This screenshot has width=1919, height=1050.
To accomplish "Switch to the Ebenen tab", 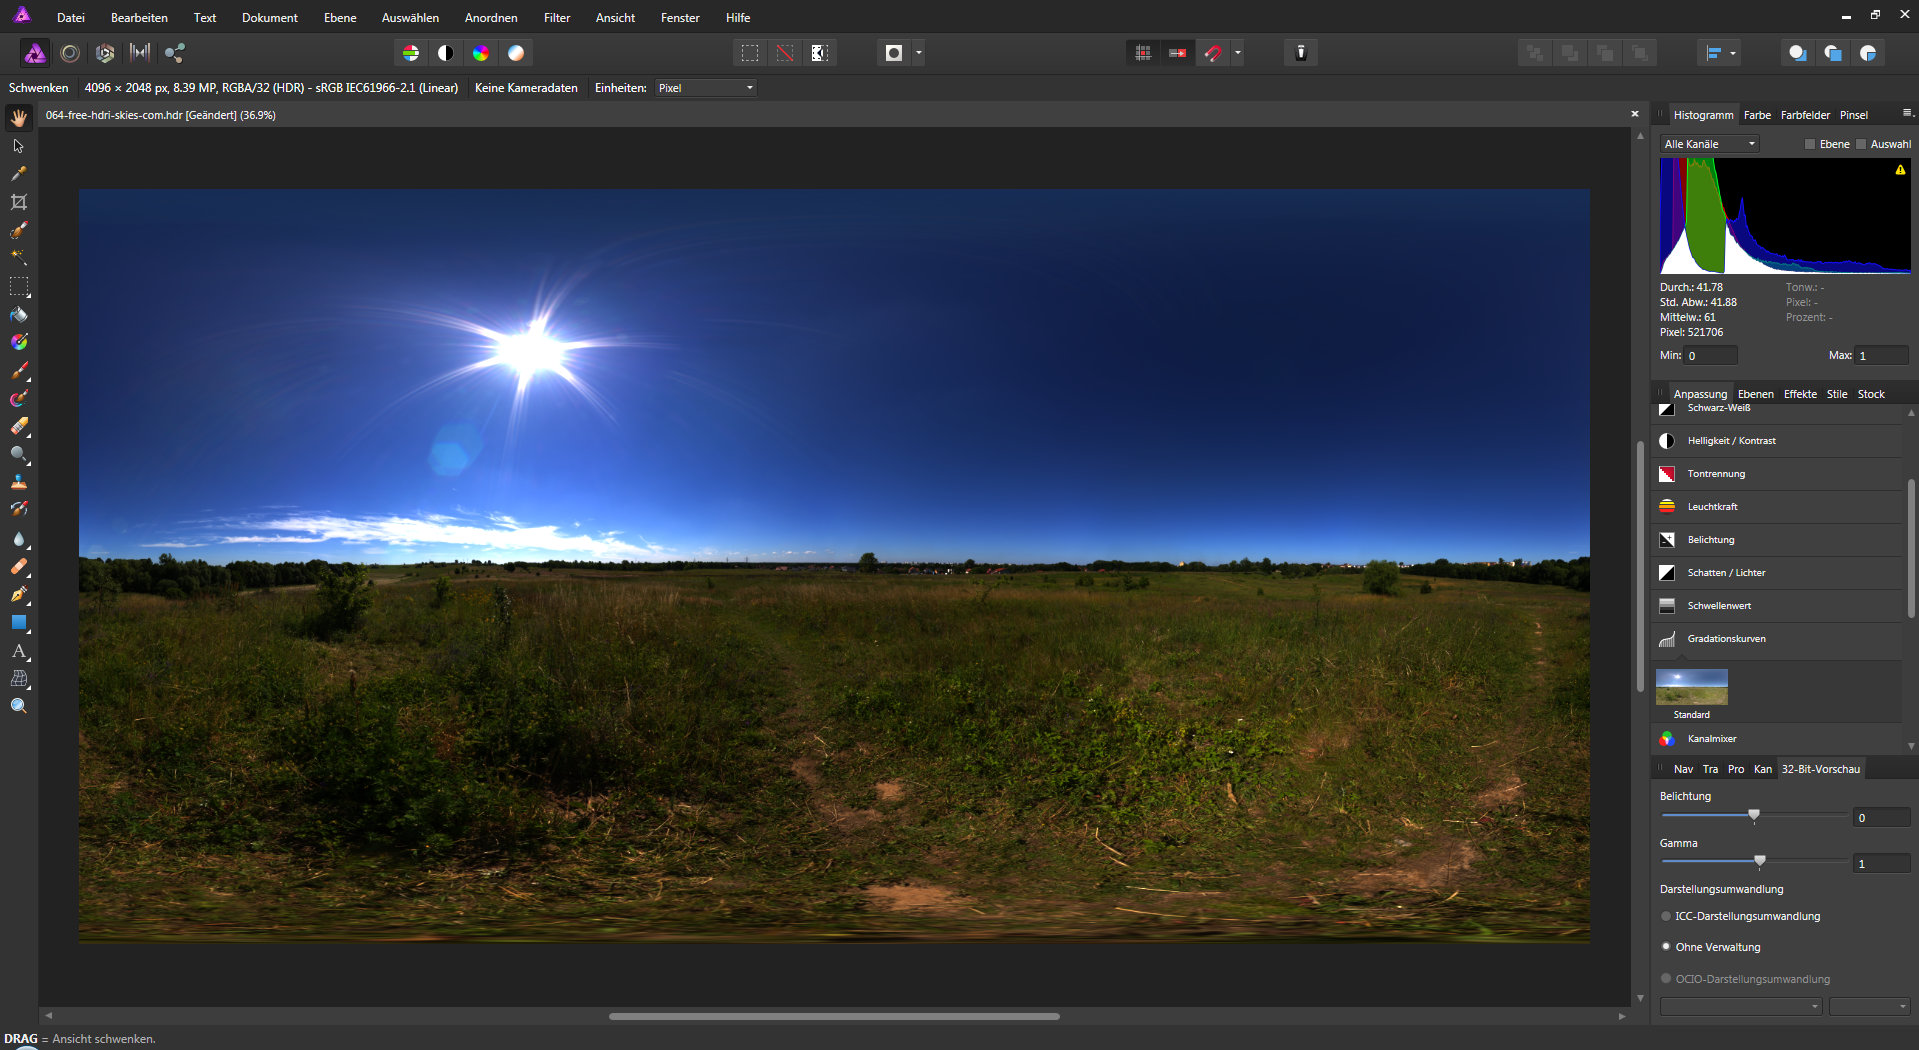I will pyautogui.click(x=1755, y=394).
